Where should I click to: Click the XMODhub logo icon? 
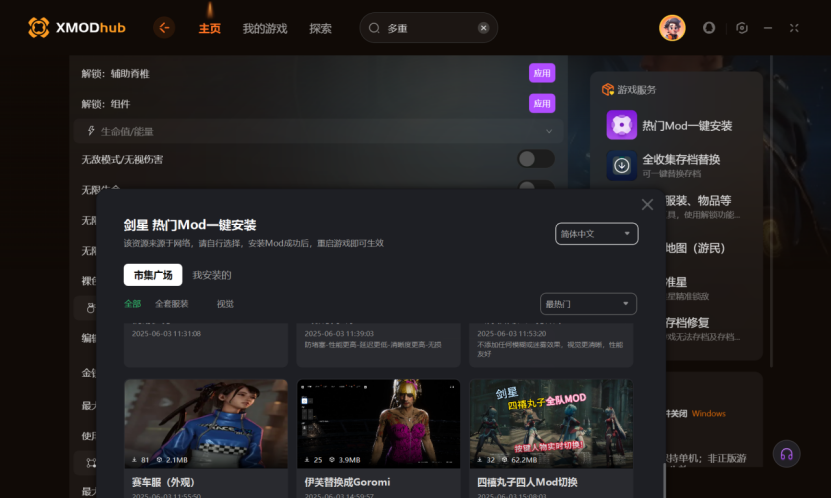click(x=39, y=28)
